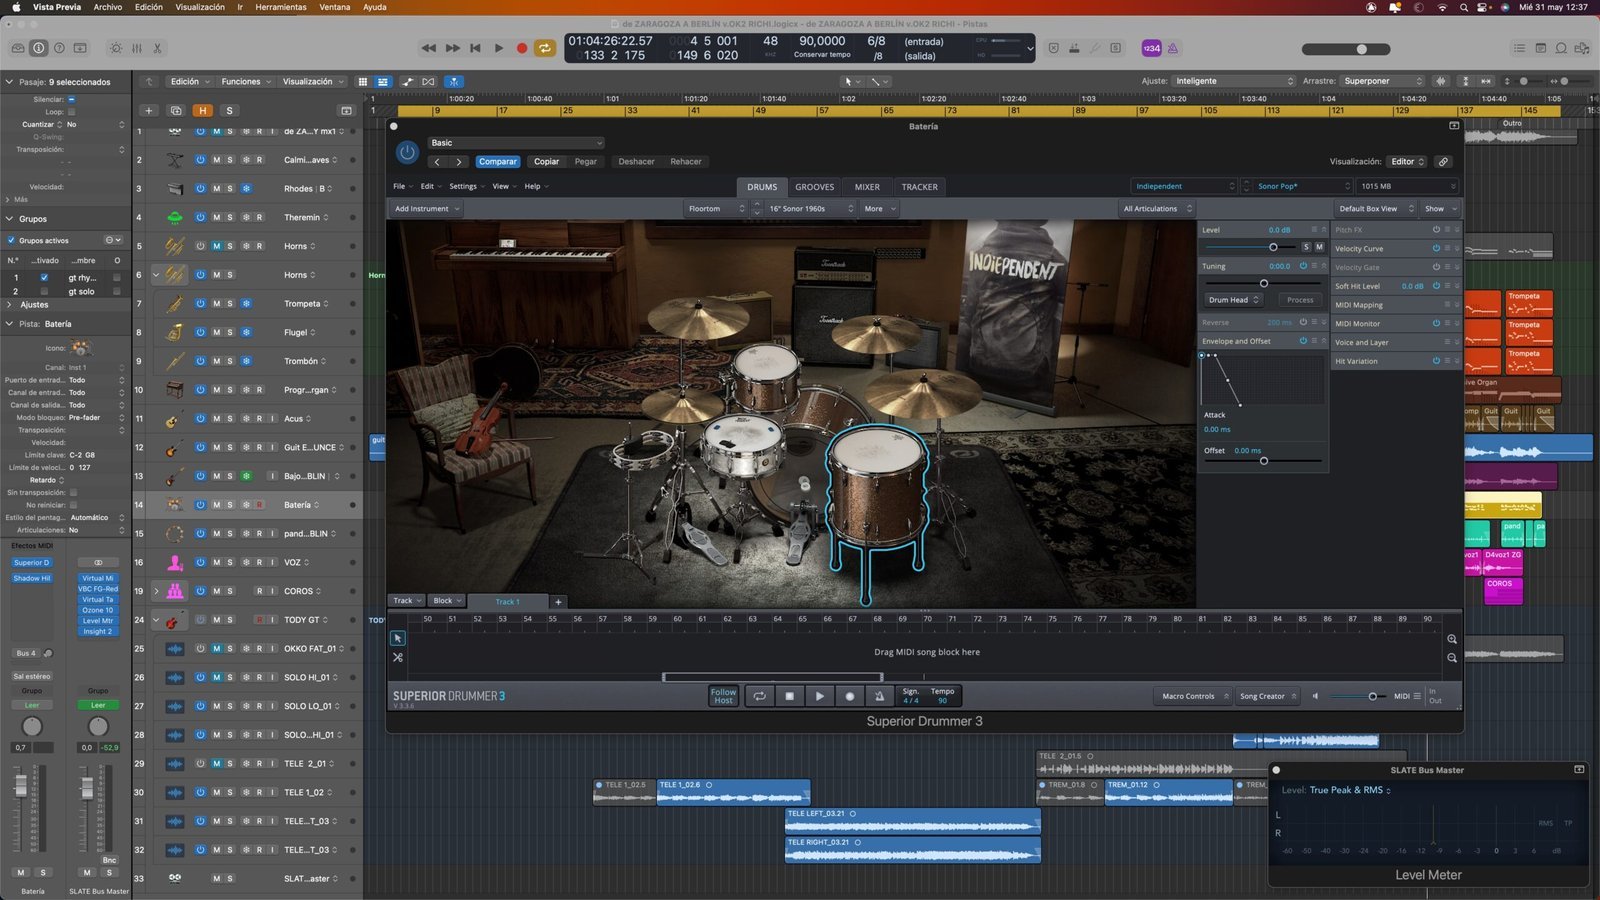Click the add track plus button
Screen dimensions: 1600x900
click(x=148, y=111)
